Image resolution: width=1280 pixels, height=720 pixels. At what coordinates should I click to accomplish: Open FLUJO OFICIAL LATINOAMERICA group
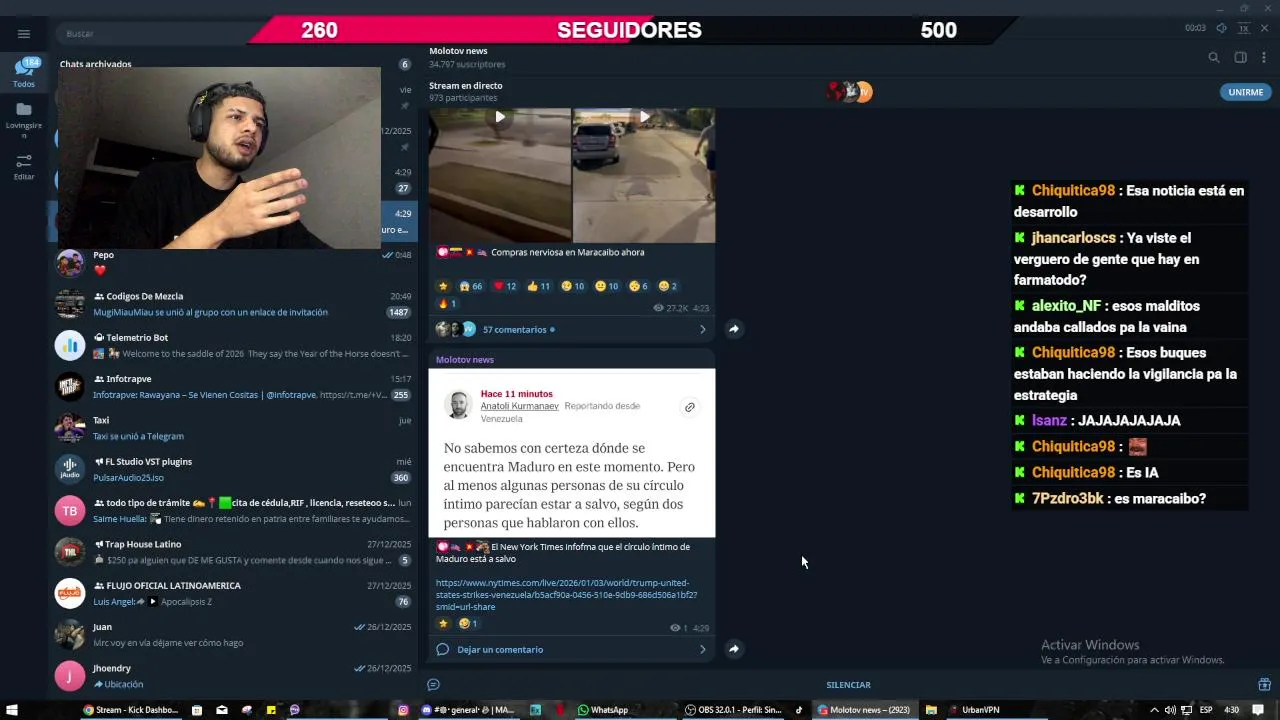tap(233, 593)
